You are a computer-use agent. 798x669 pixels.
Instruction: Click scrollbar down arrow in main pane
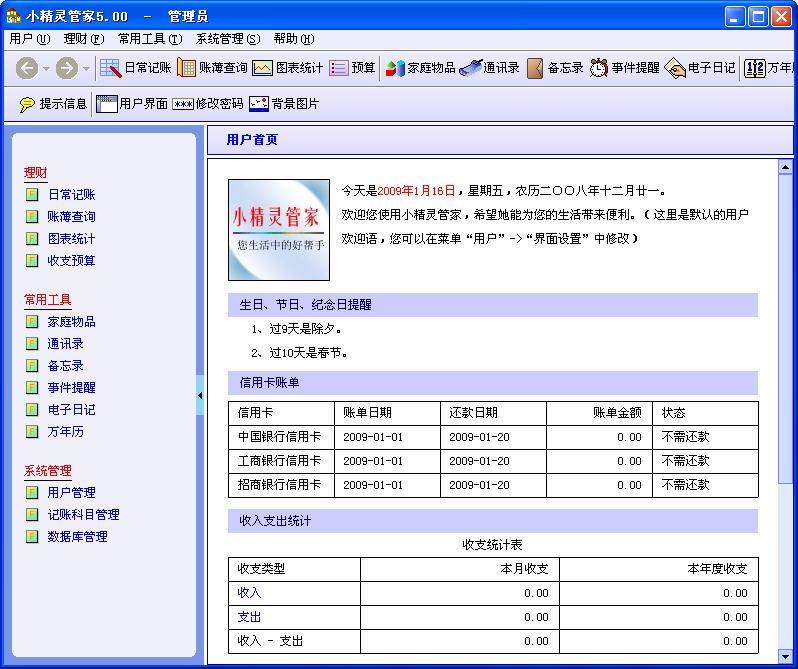785,656
